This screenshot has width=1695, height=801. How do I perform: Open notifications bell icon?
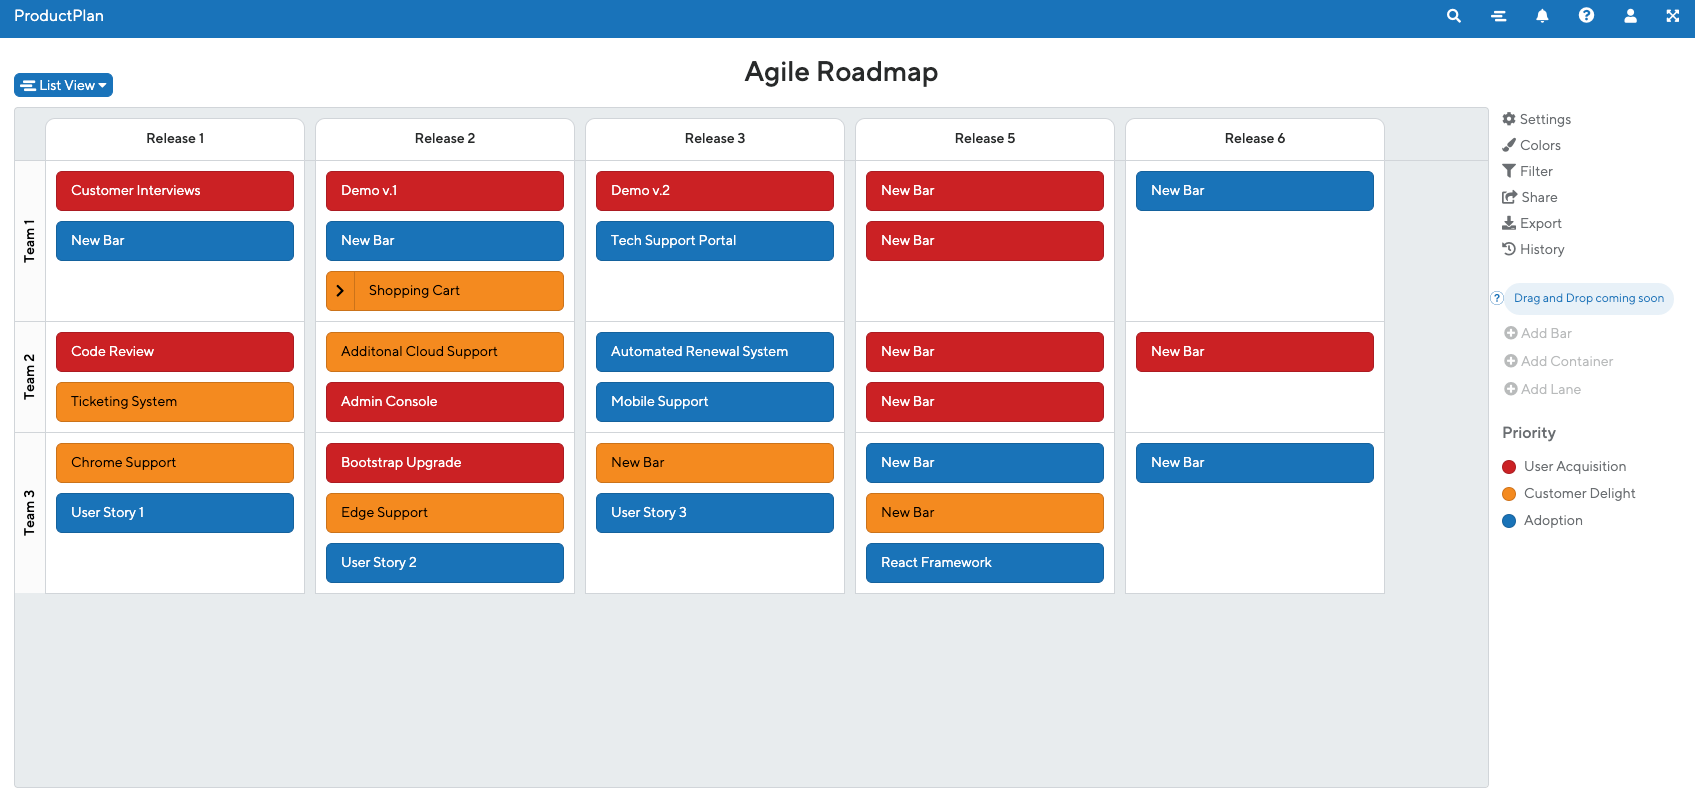pos(1542,16)
